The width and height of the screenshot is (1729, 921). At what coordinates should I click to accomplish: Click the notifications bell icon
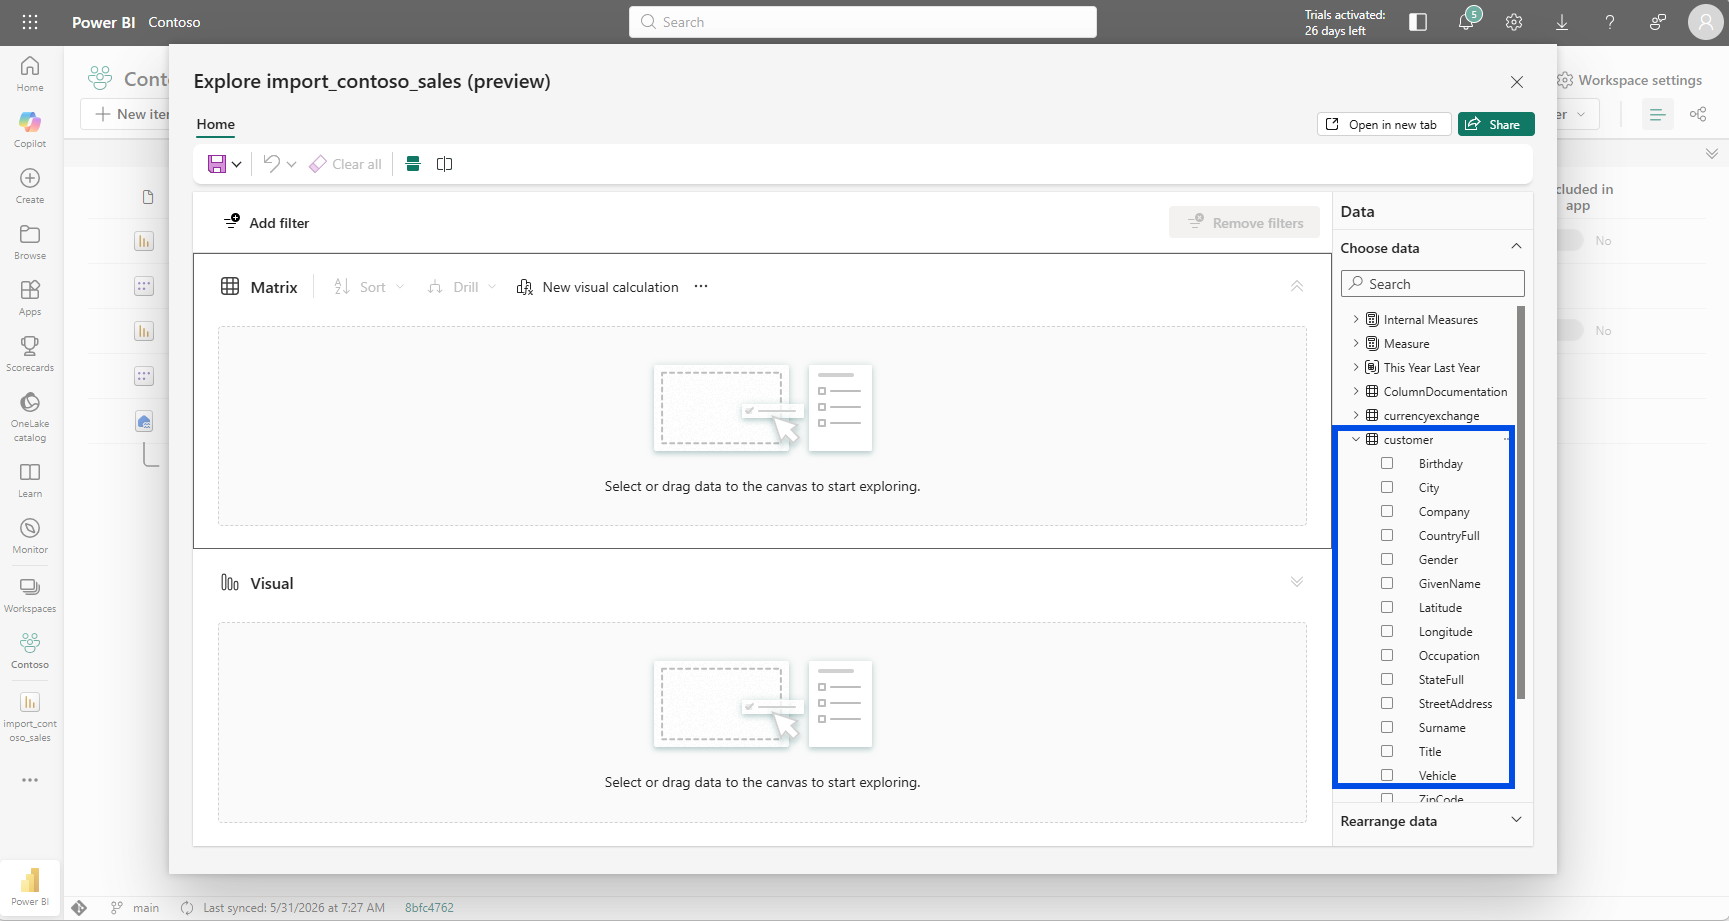[x=1466, y=22]
